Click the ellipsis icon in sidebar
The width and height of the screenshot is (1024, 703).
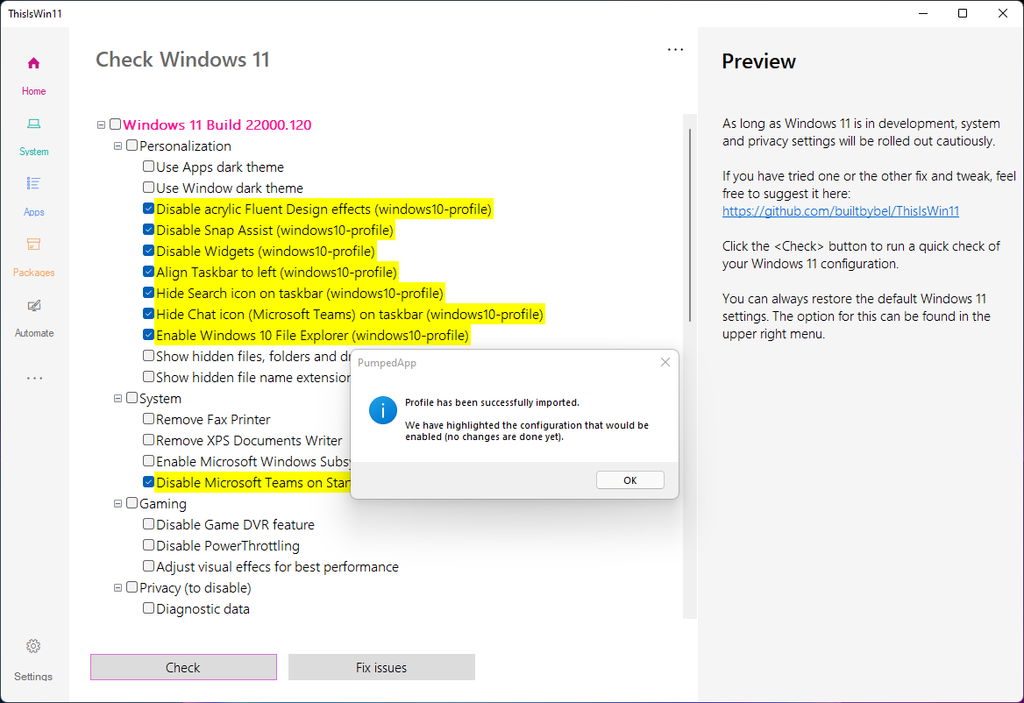[x=34, y=377]
